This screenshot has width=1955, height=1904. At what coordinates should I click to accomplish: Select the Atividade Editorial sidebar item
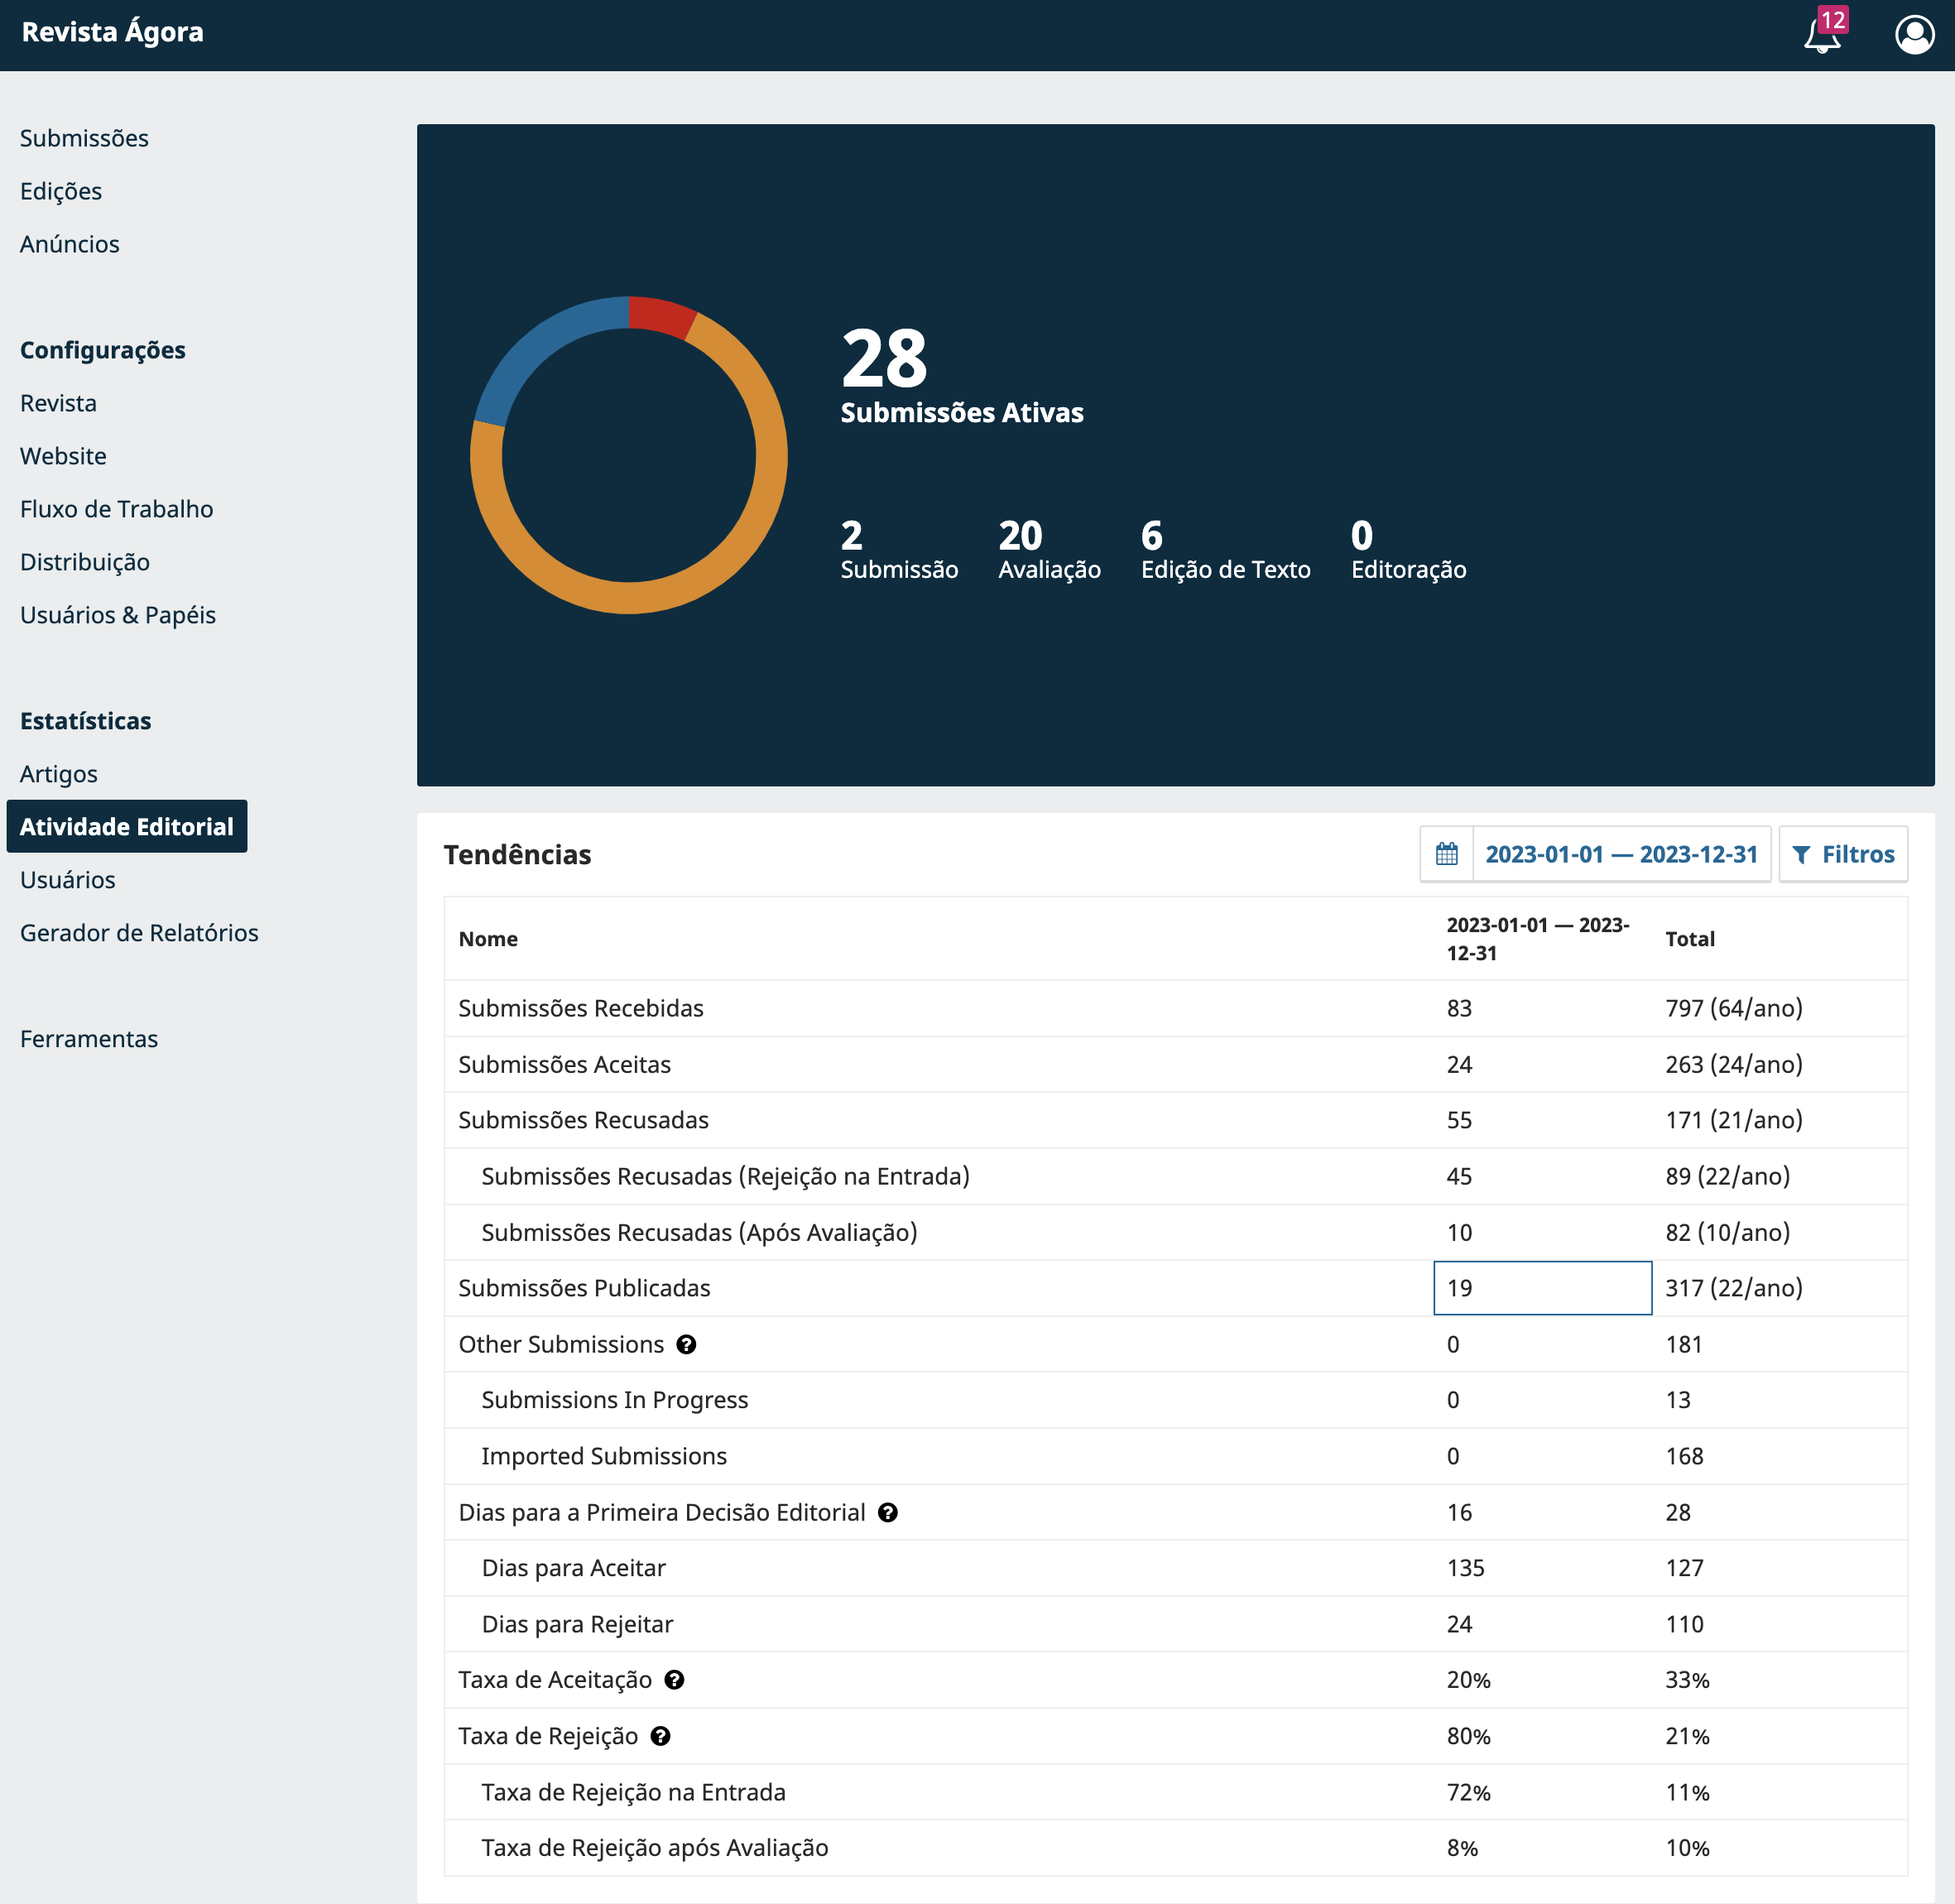[x=126, y=826]
